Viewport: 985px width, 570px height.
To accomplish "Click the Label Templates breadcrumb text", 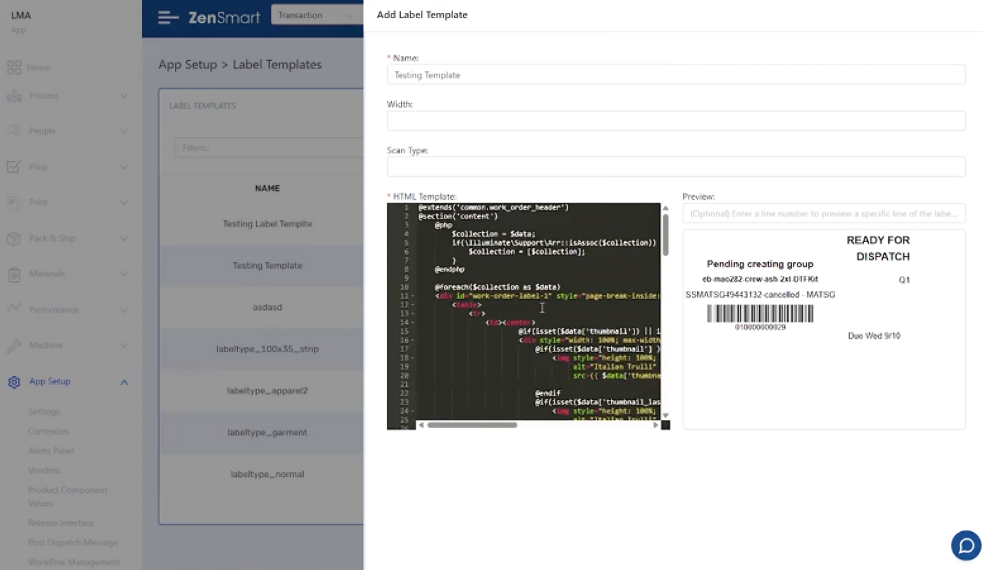I will coord(277,64).
